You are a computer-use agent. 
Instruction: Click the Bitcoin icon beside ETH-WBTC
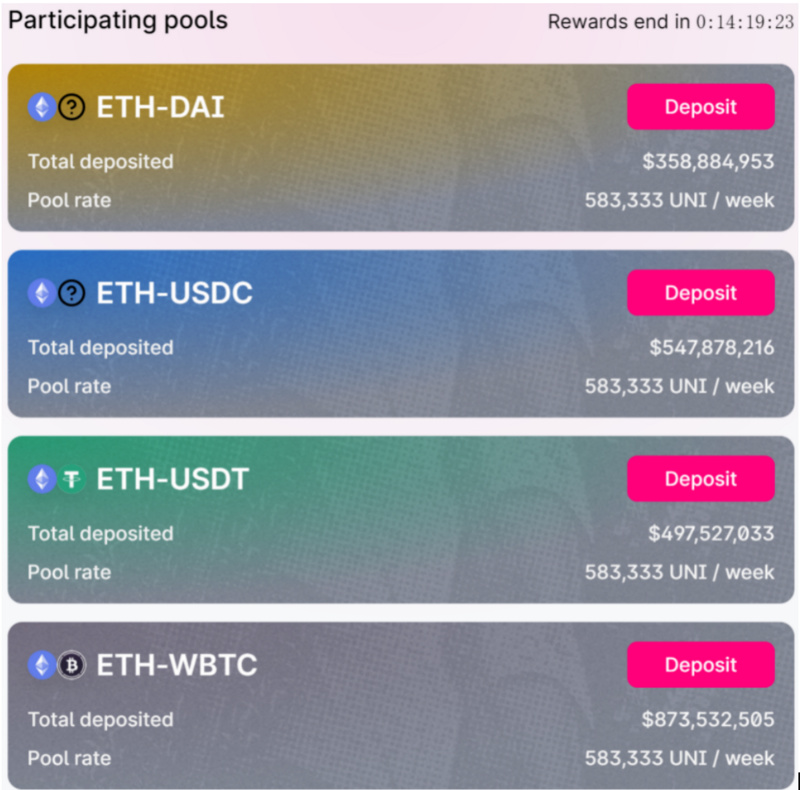pos(71,664)
